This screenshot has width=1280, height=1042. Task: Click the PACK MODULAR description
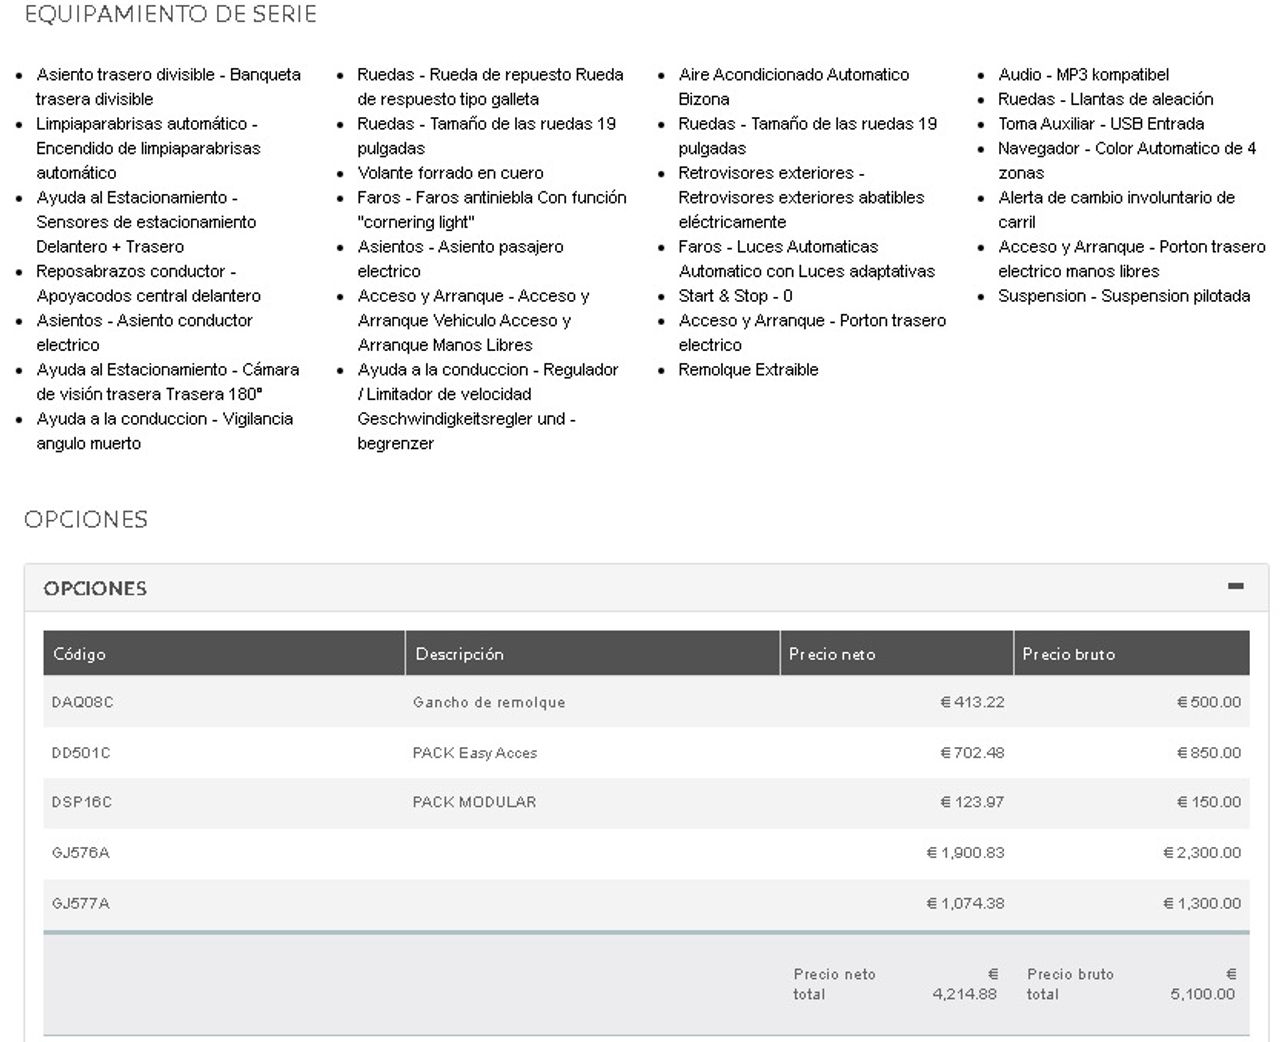[x=474, y=802]
